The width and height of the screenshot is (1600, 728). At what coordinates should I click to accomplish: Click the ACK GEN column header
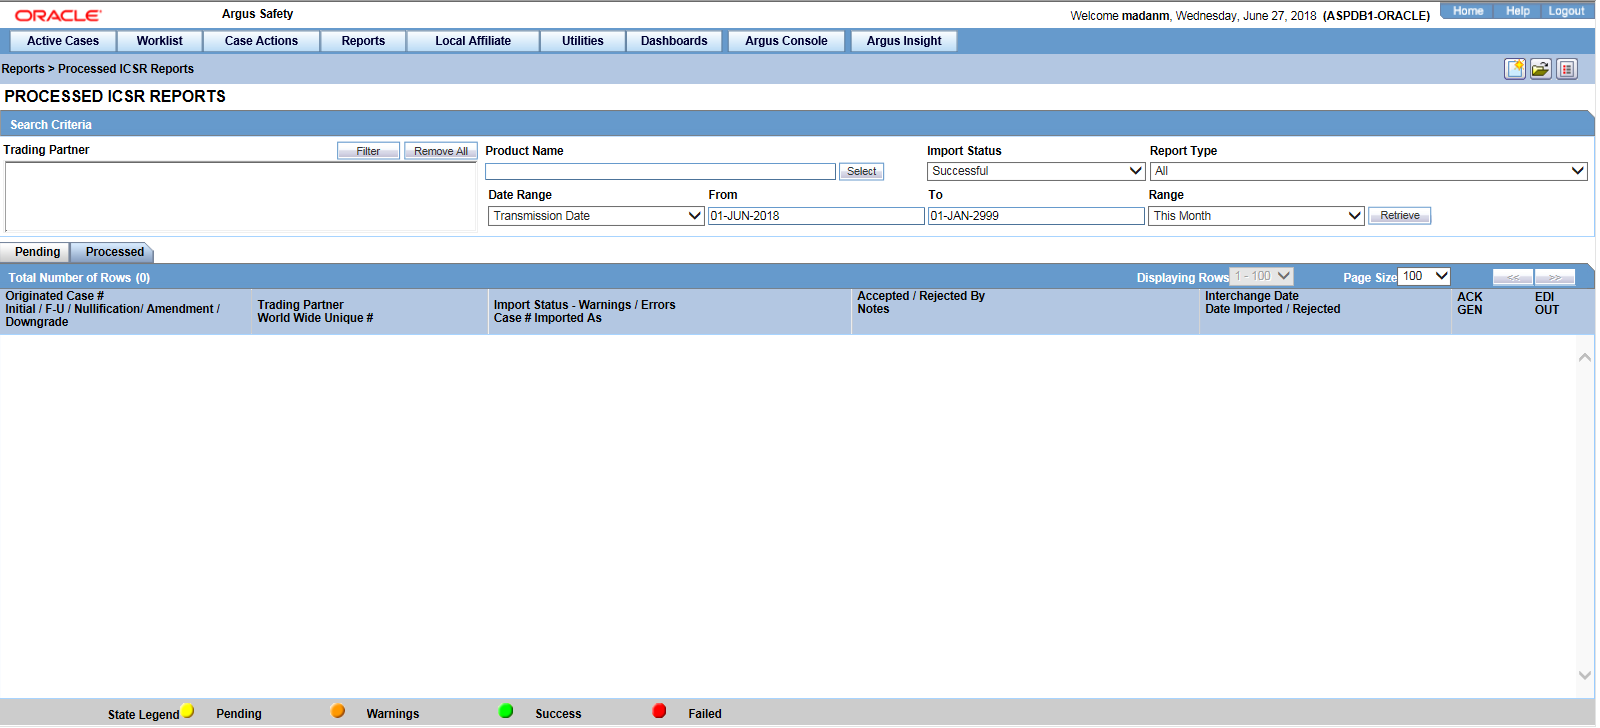pos(1470,303)
